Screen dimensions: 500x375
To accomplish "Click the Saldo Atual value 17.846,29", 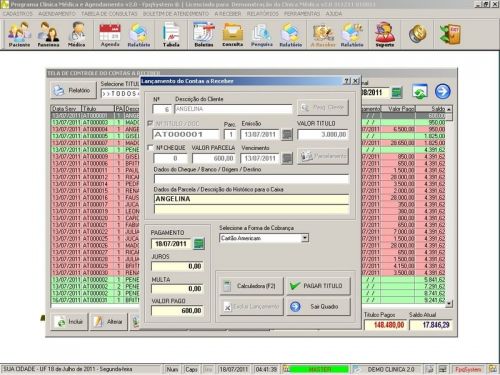I will (x=431, y=325).
